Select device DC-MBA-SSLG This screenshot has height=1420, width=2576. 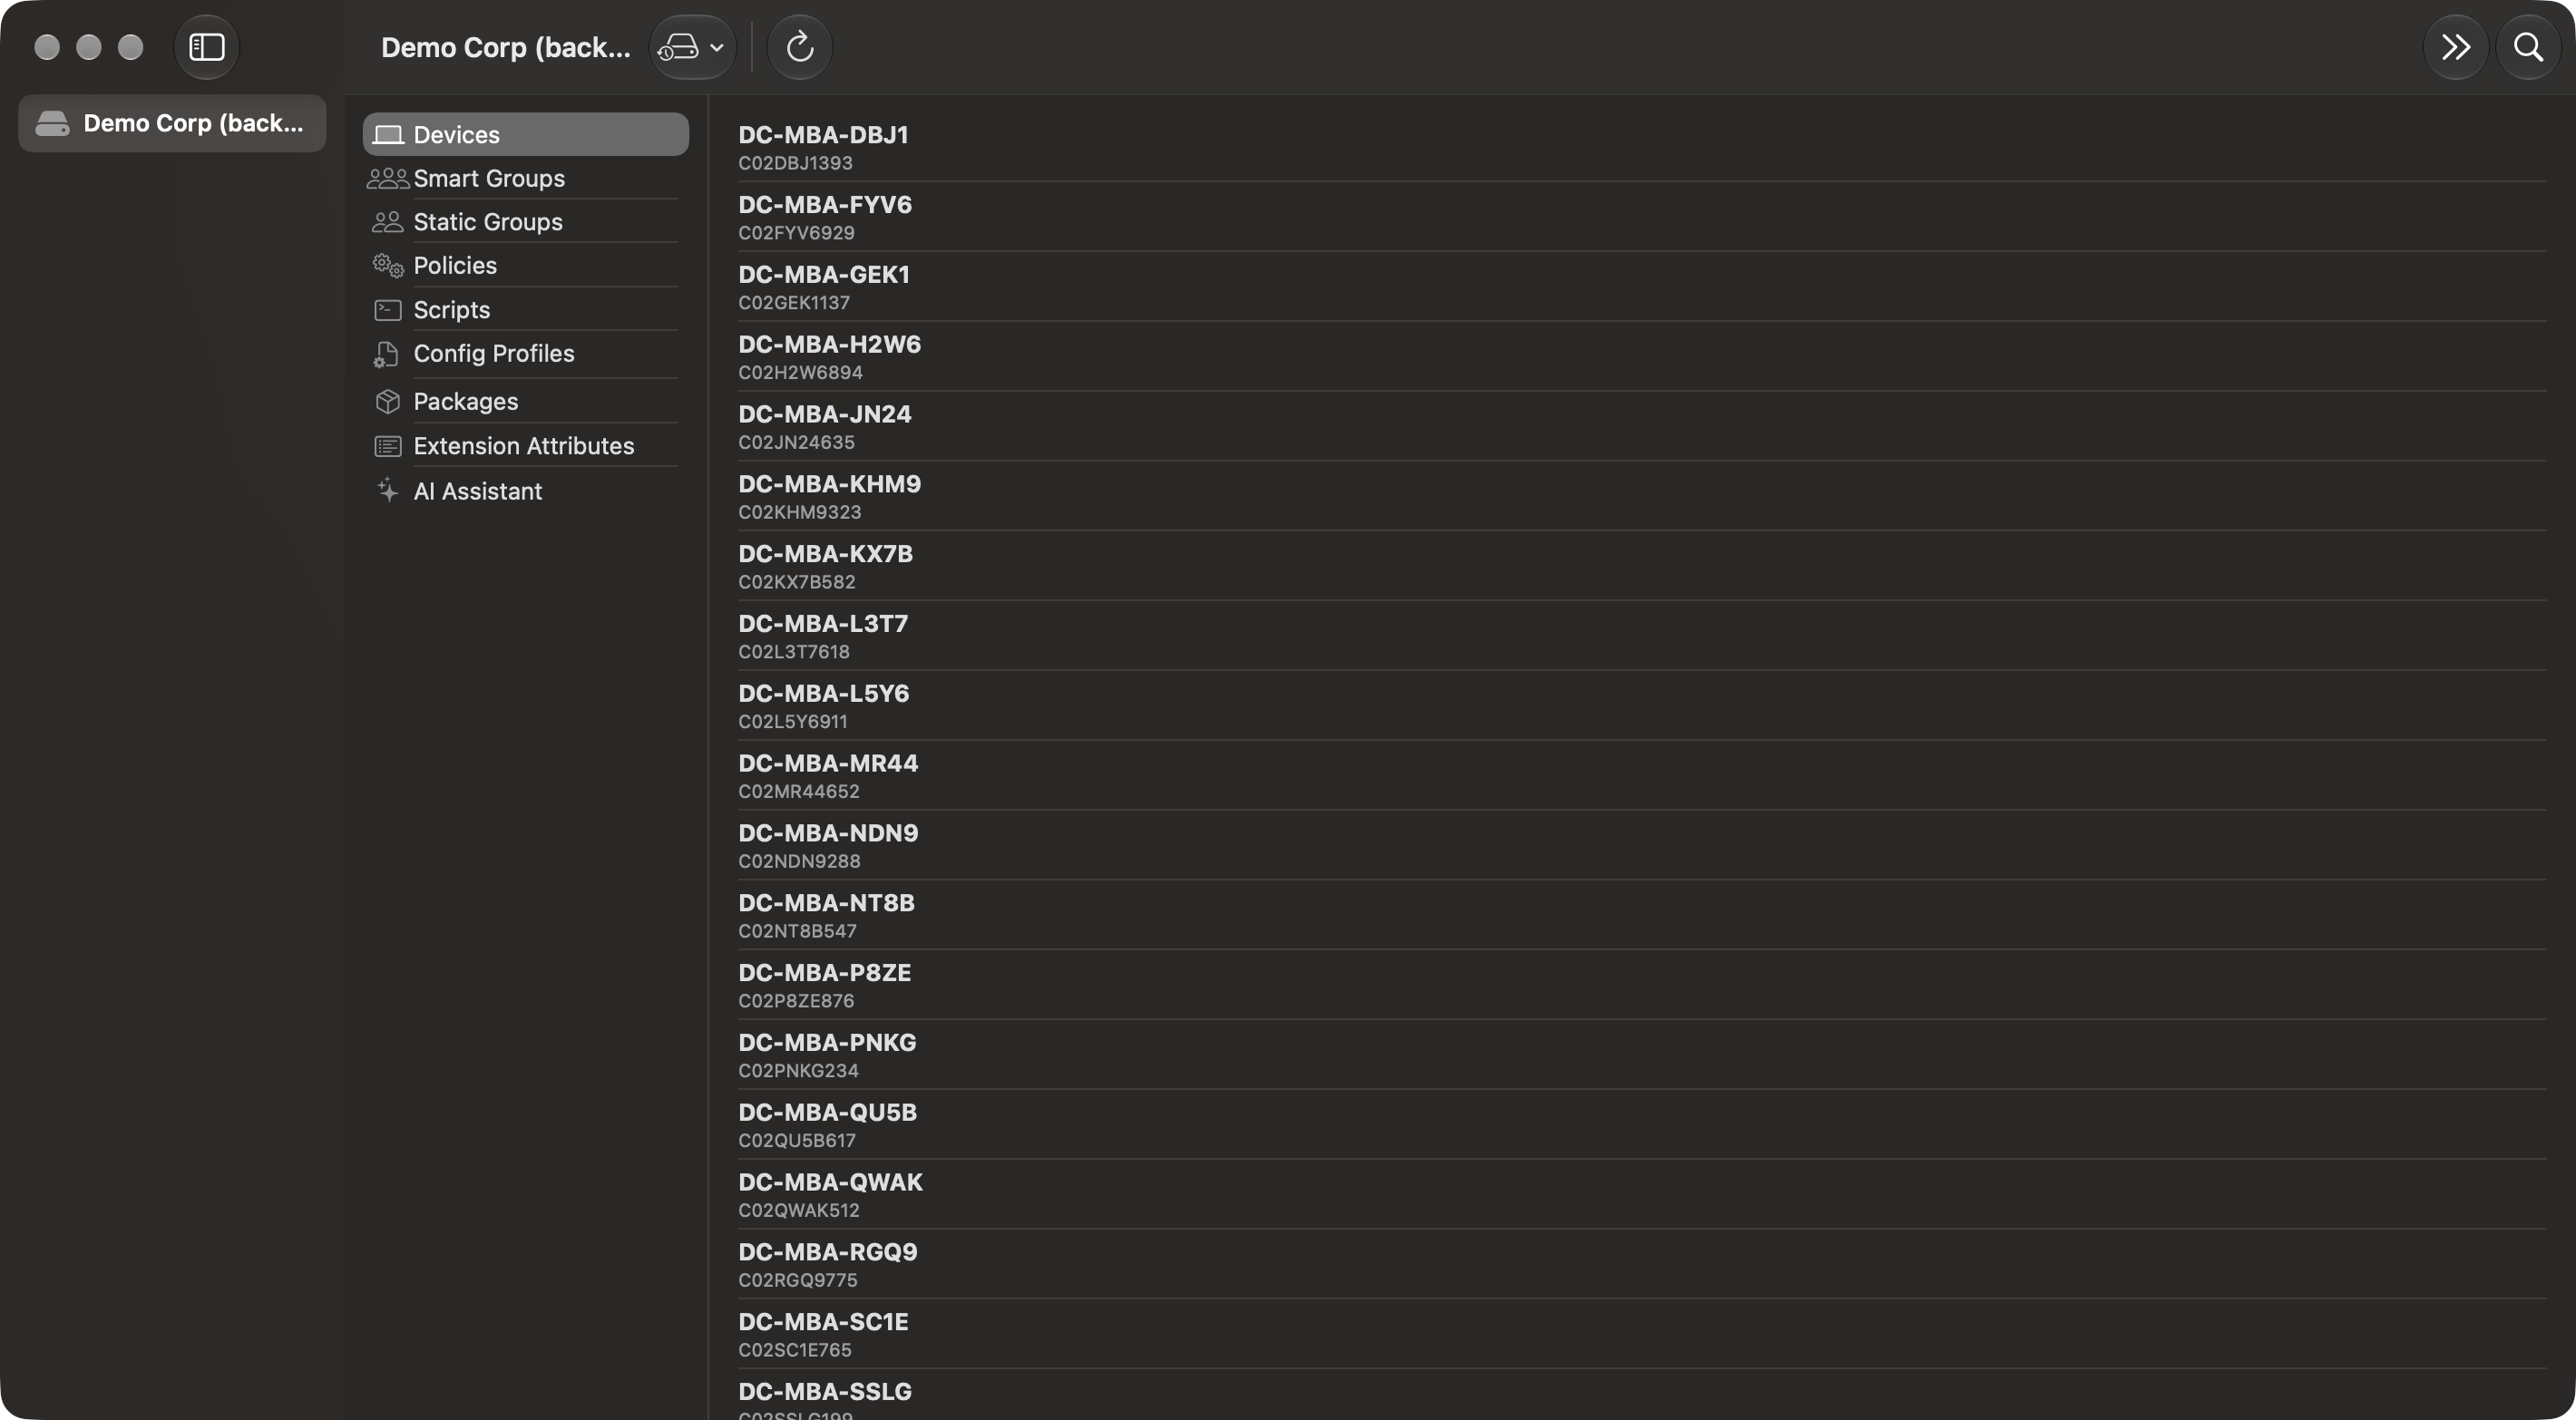1642,1396
